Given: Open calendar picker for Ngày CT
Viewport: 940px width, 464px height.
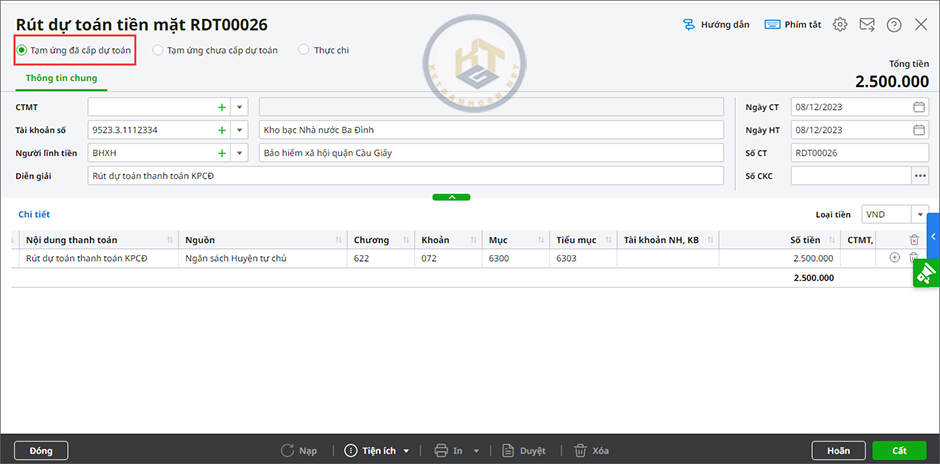Looking at the screenshot, I should pos(918,106).
